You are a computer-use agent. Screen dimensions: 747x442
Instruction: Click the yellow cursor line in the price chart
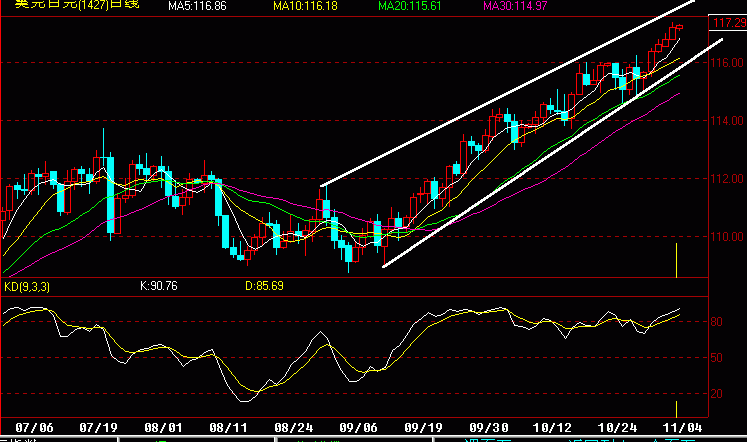click(x=676, y=260)
